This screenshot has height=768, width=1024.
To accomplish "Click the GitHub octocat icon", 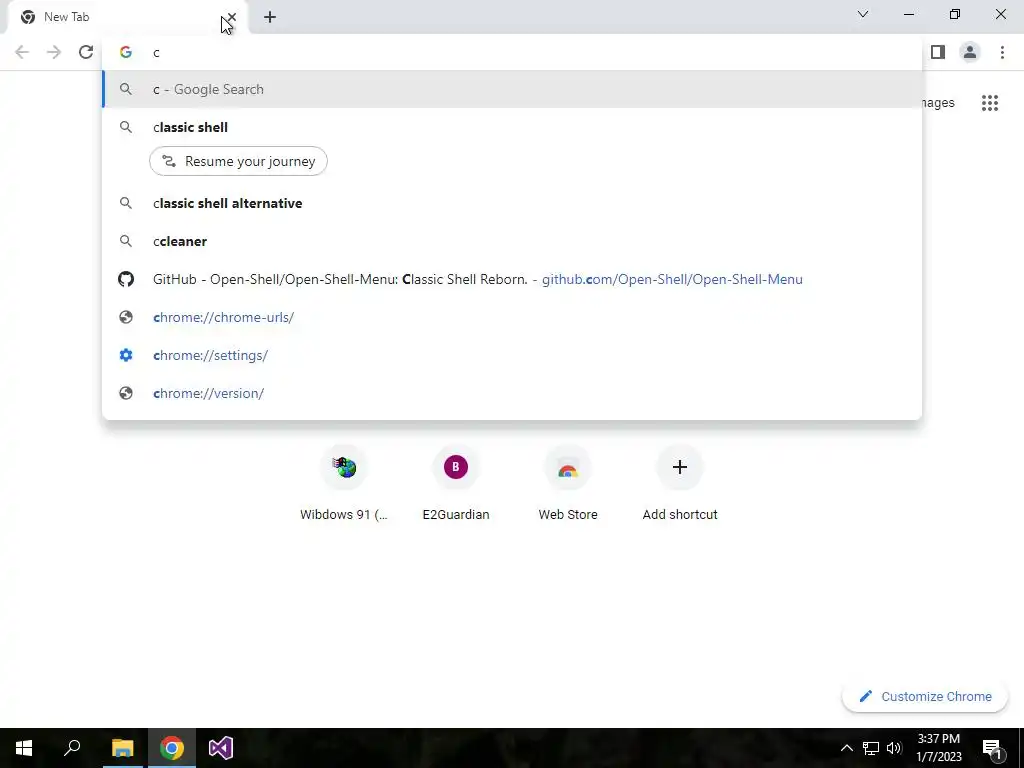I will (126, 279).
